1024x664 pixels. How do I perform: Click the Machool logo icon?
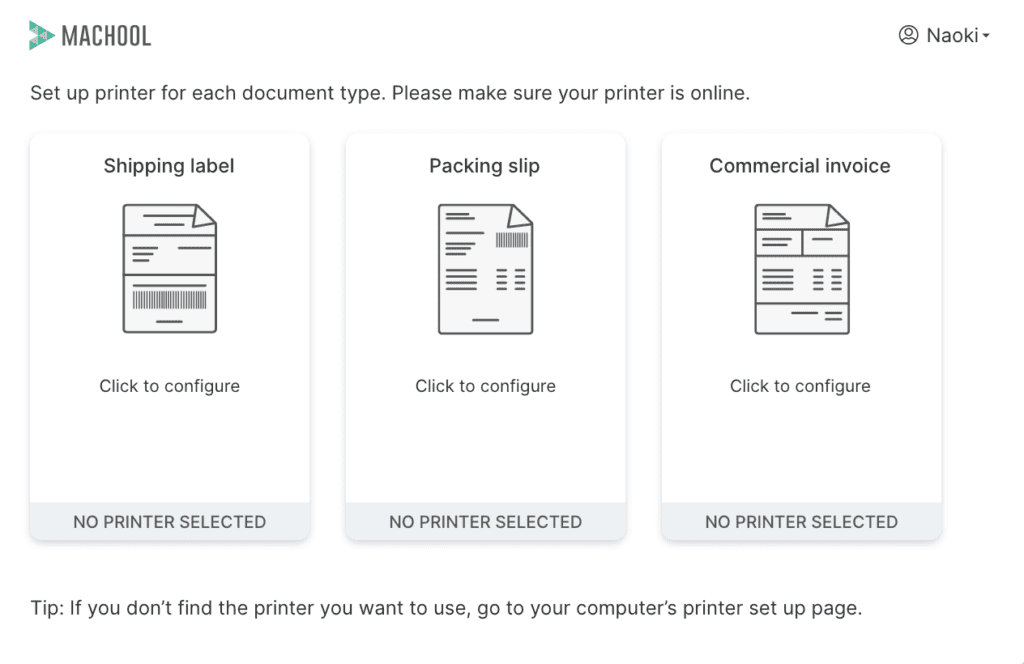(x=40, y=35)
